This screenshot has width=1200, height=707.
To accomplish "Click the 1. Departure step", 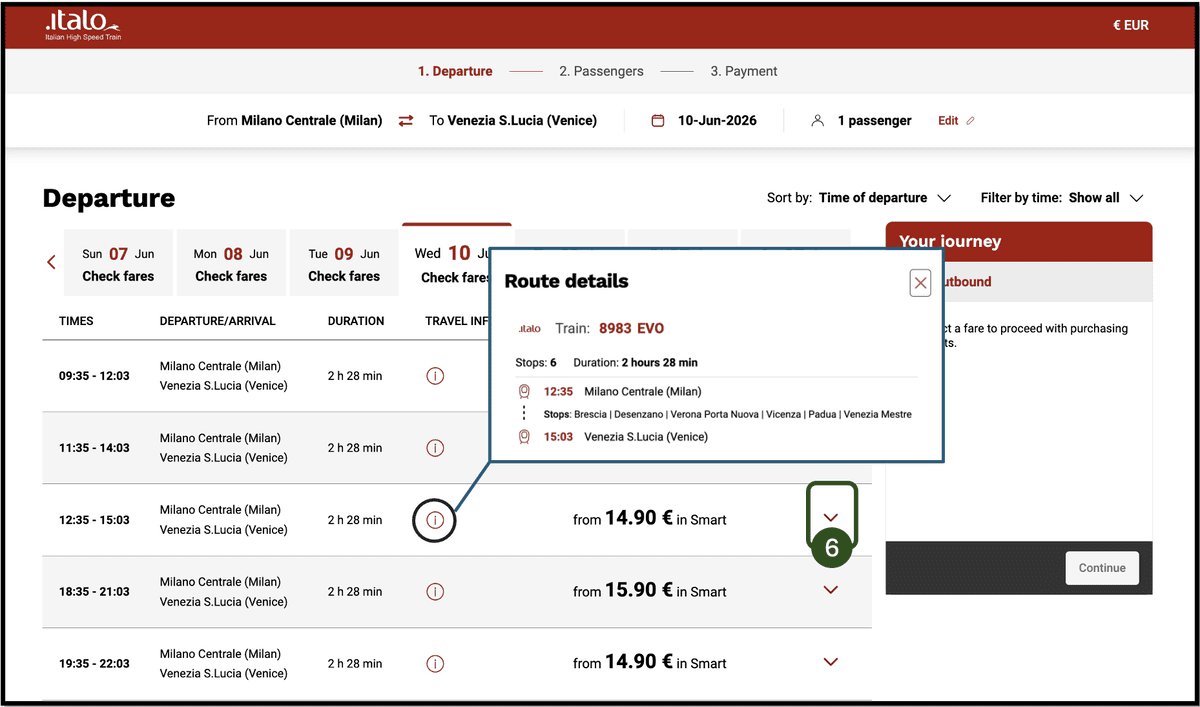I will click(455, 71).
